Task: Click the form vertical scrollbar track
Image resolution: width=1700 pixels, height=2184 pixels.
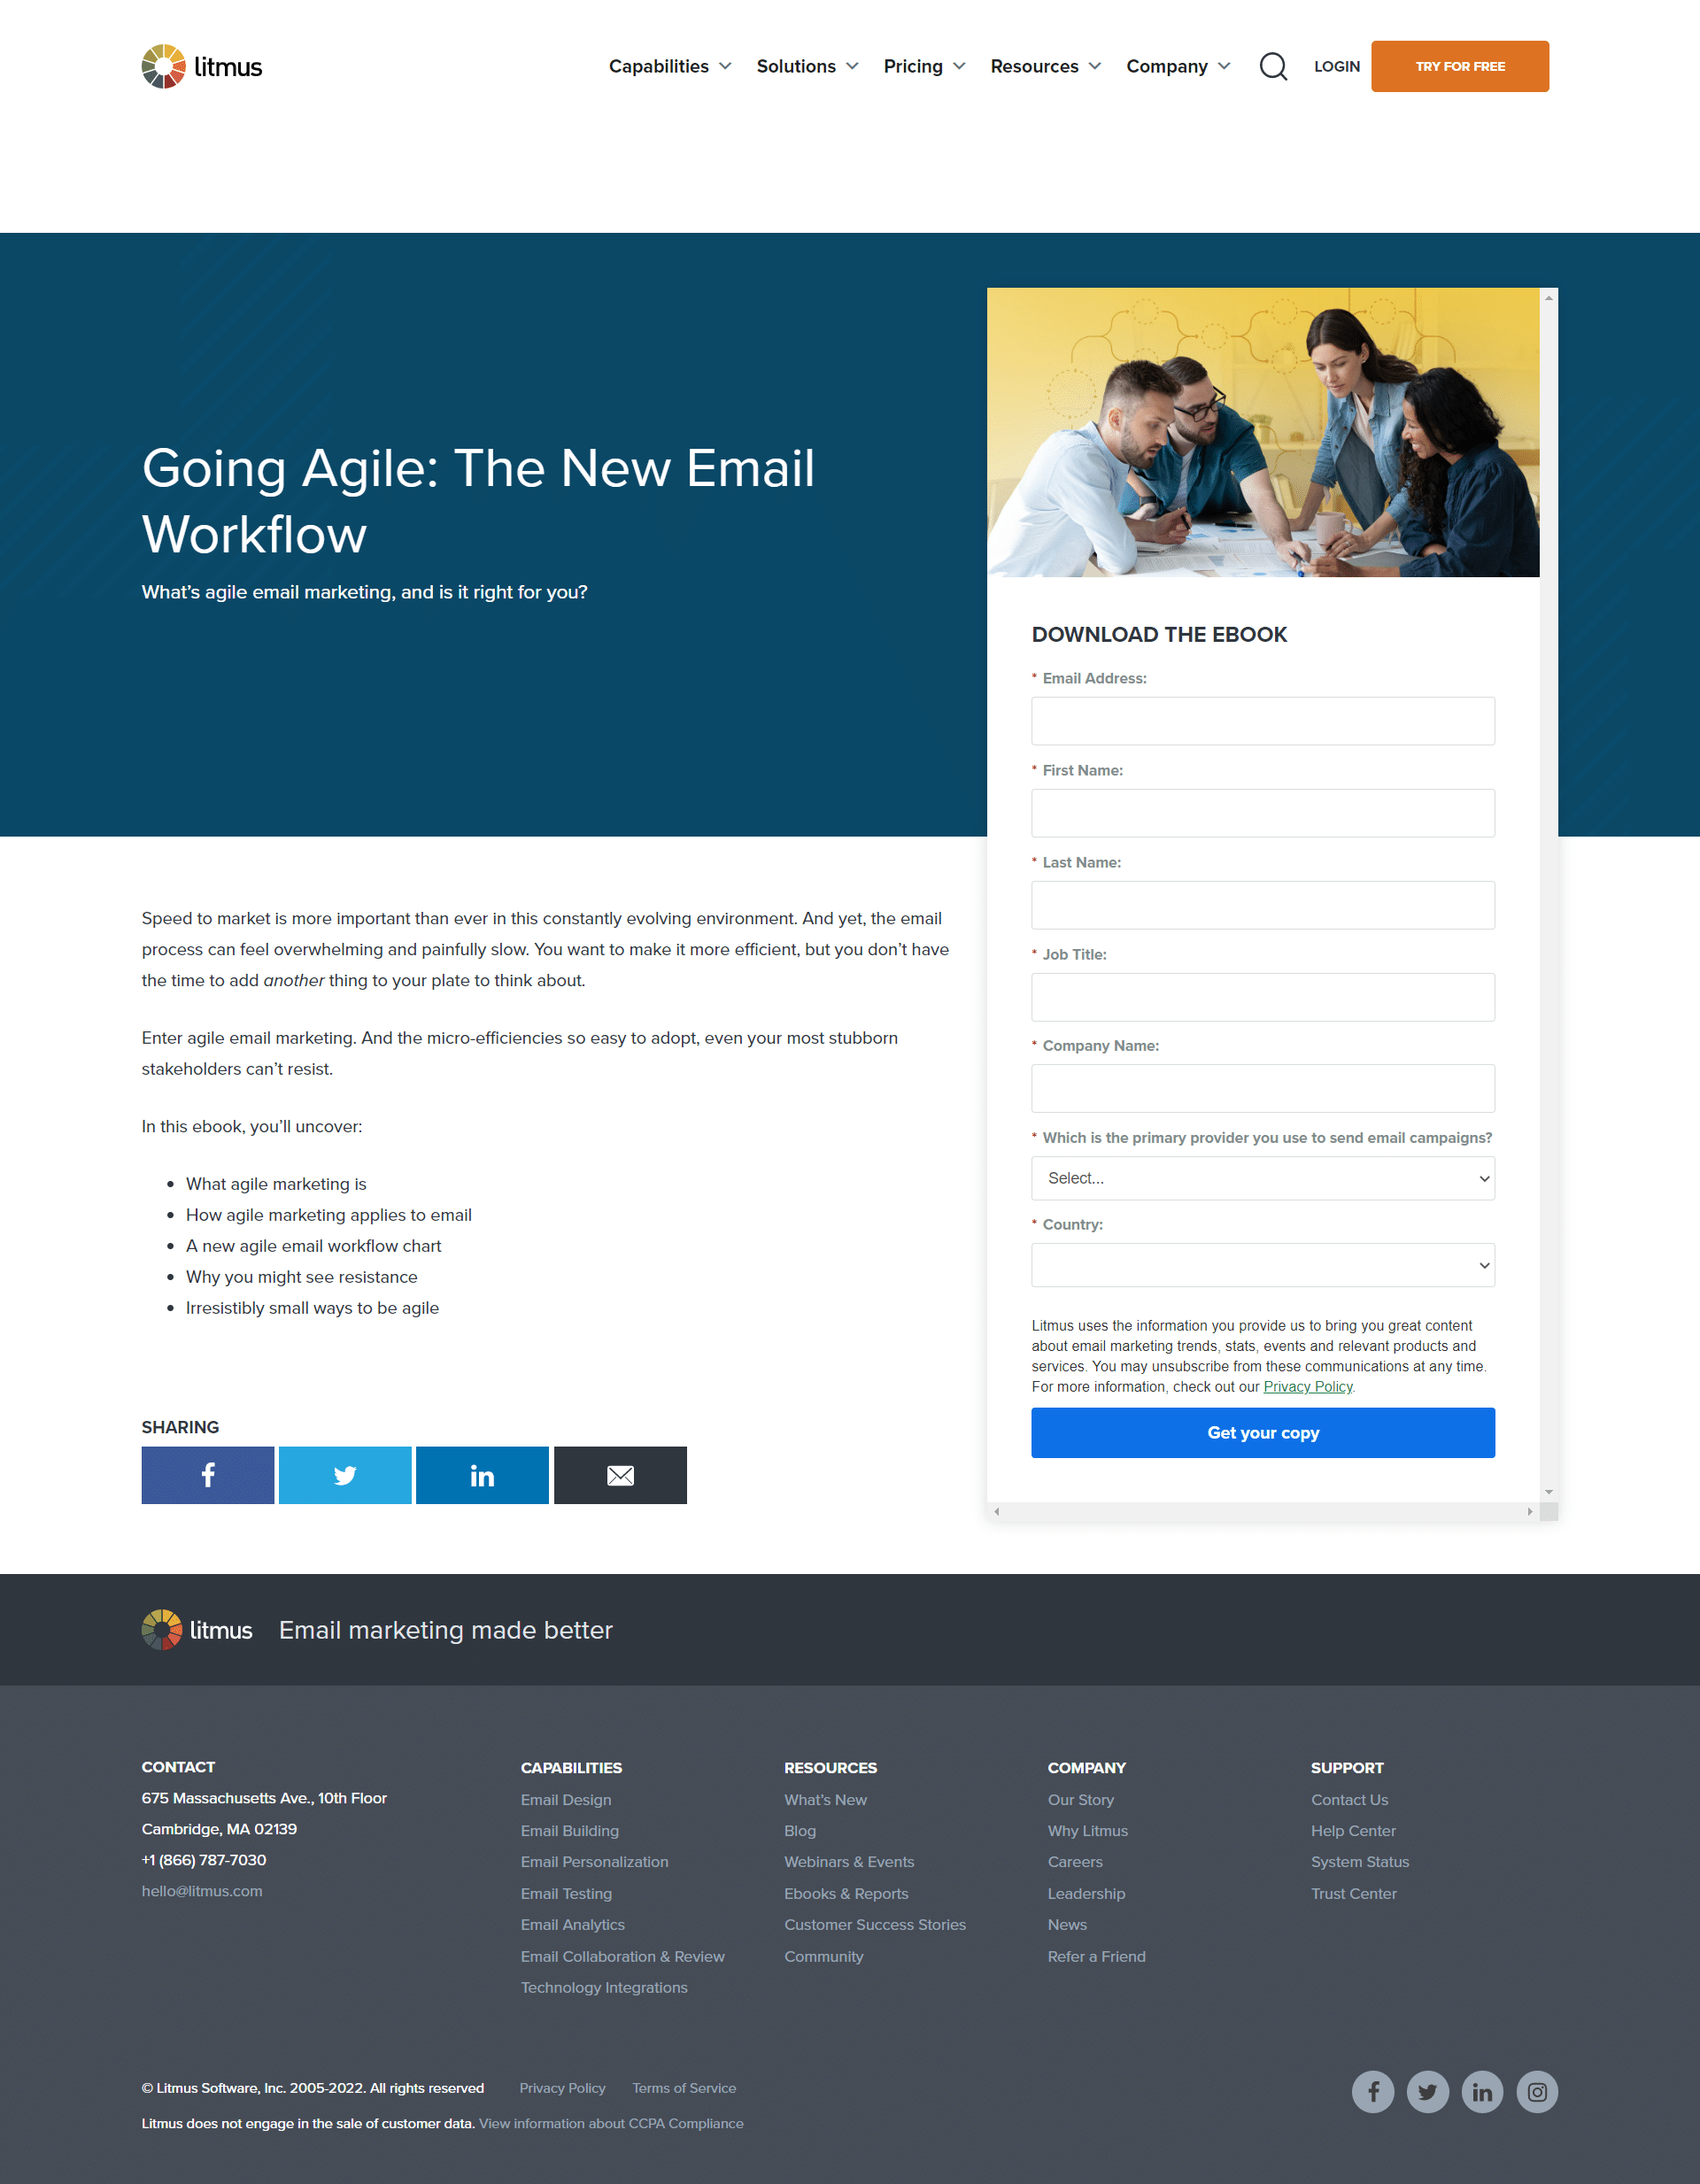Action: (1549, 895)
